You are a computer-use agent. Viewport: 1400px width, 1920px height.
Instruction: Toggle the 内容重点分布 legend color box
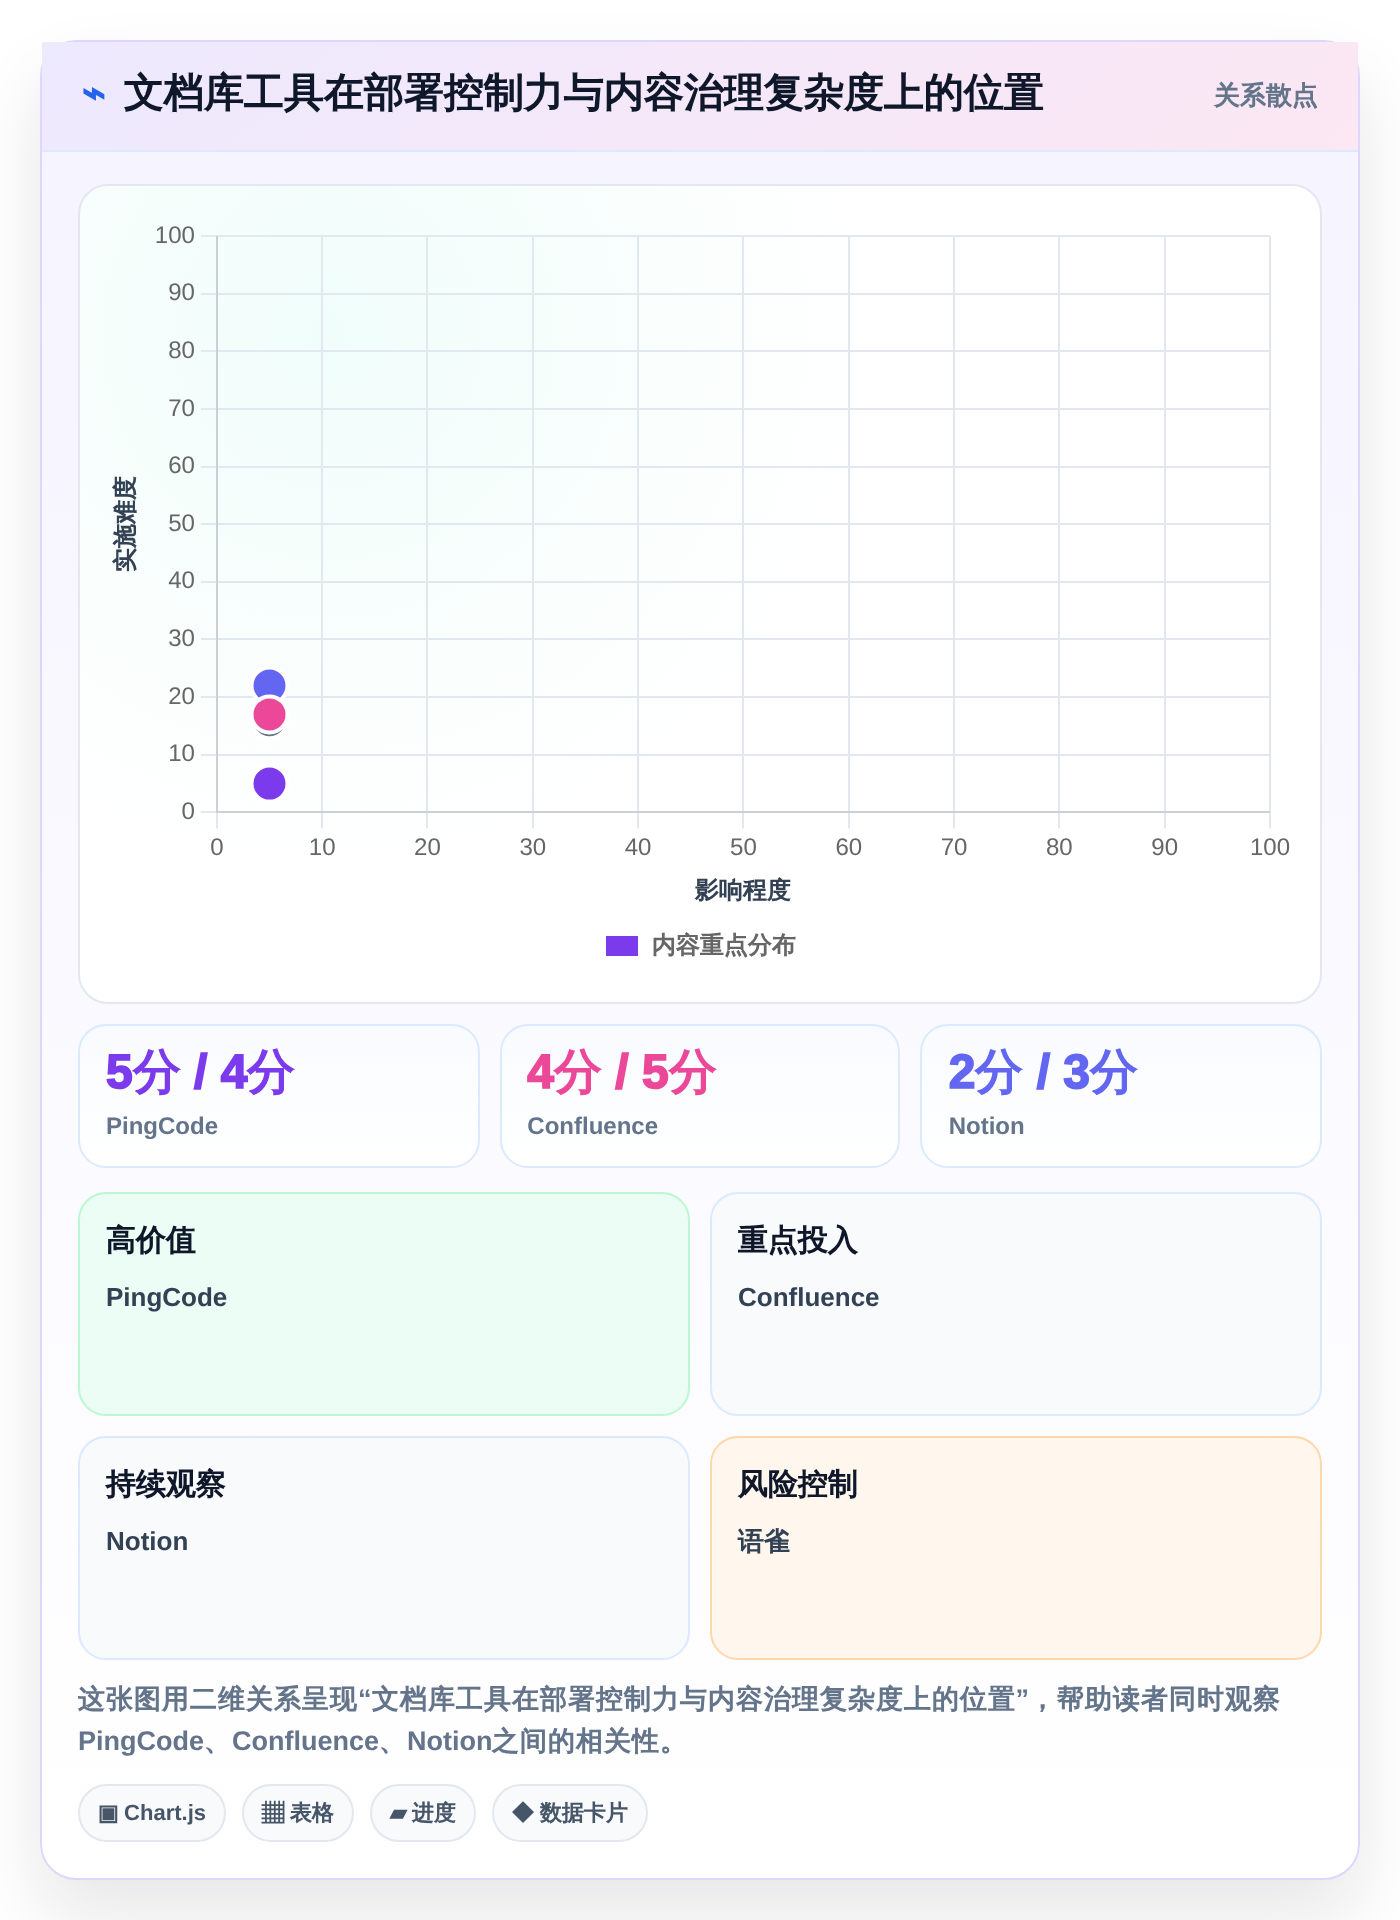622,946
